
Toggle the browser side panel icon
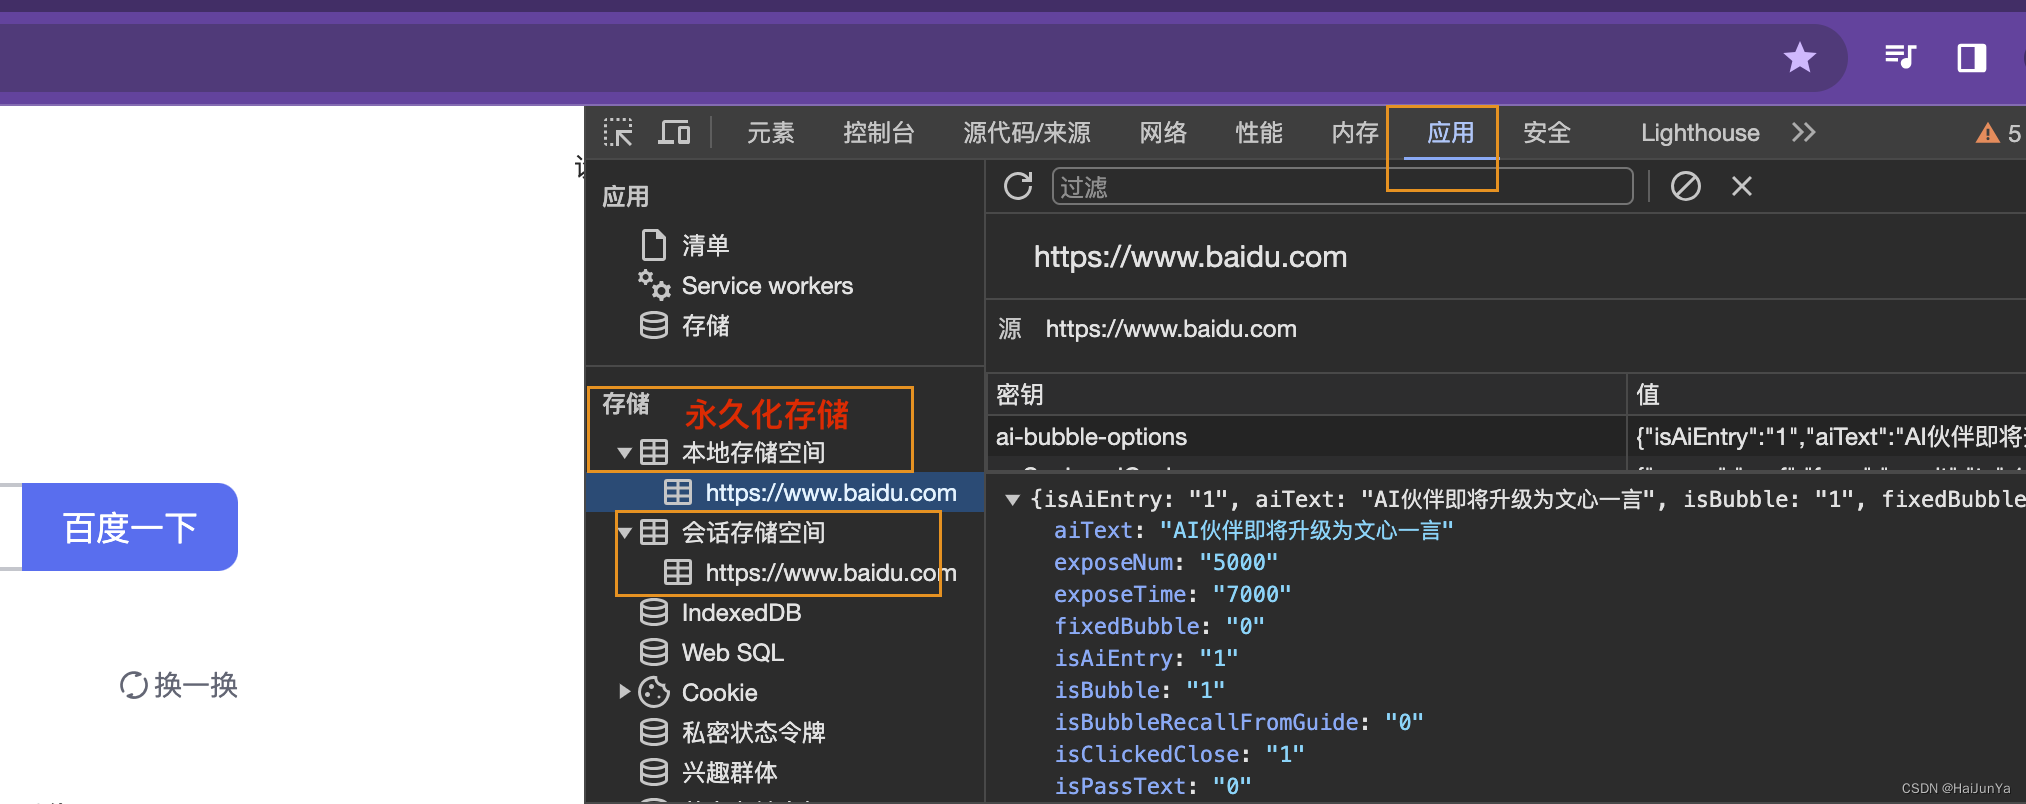(x=1972, y=57)
